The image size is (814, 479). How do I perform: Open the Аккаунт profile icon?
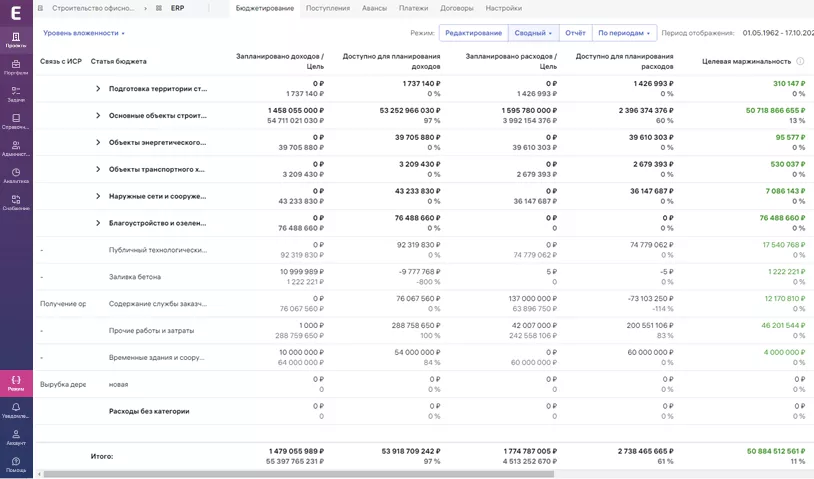(x=16, y=437)
